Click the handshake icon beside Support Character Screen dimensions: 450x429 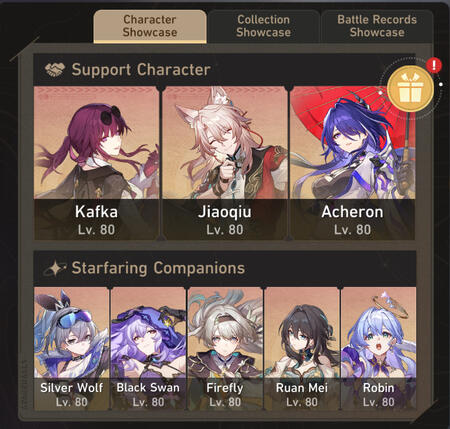[55, 70]
